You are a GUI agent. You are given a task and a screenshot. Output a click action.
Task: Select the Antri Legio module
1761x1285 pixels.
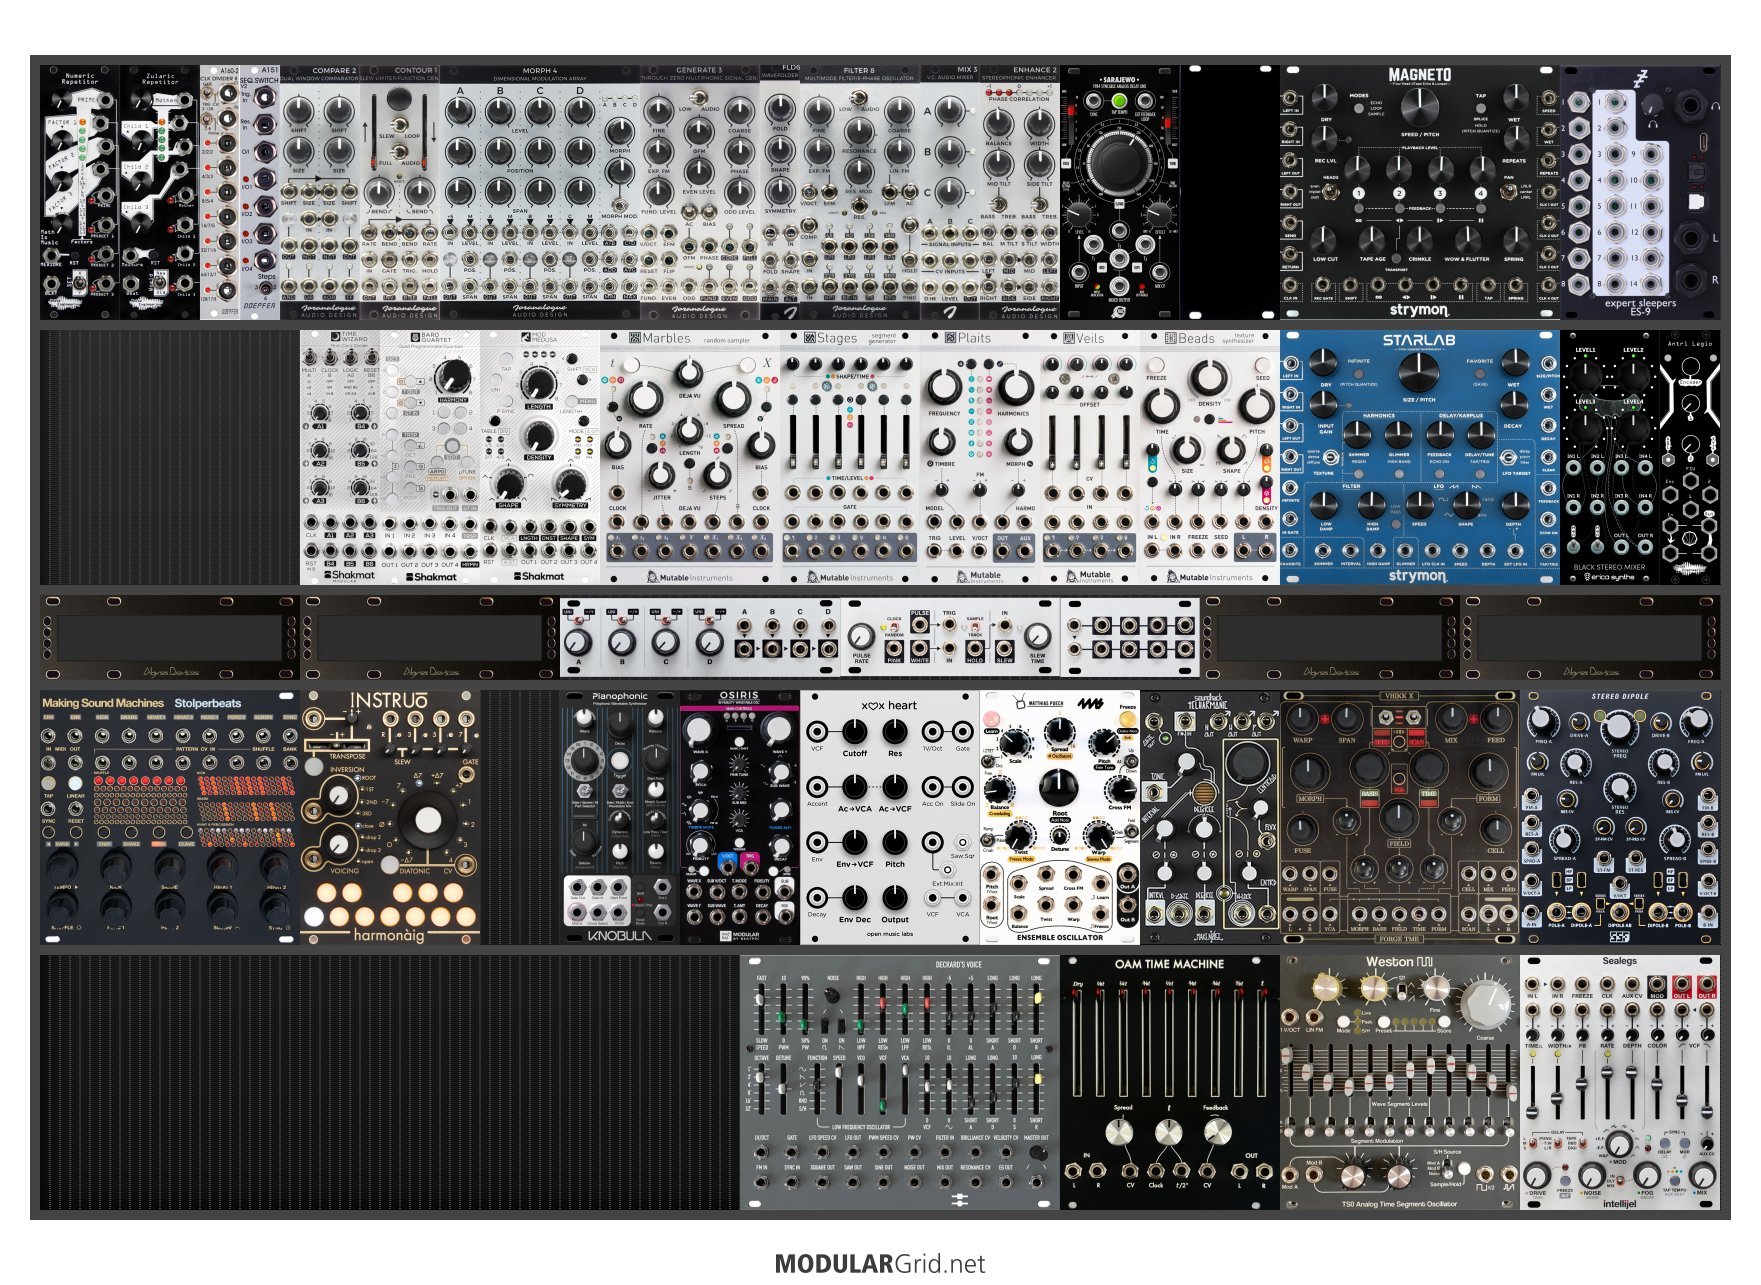point(1690,457)
